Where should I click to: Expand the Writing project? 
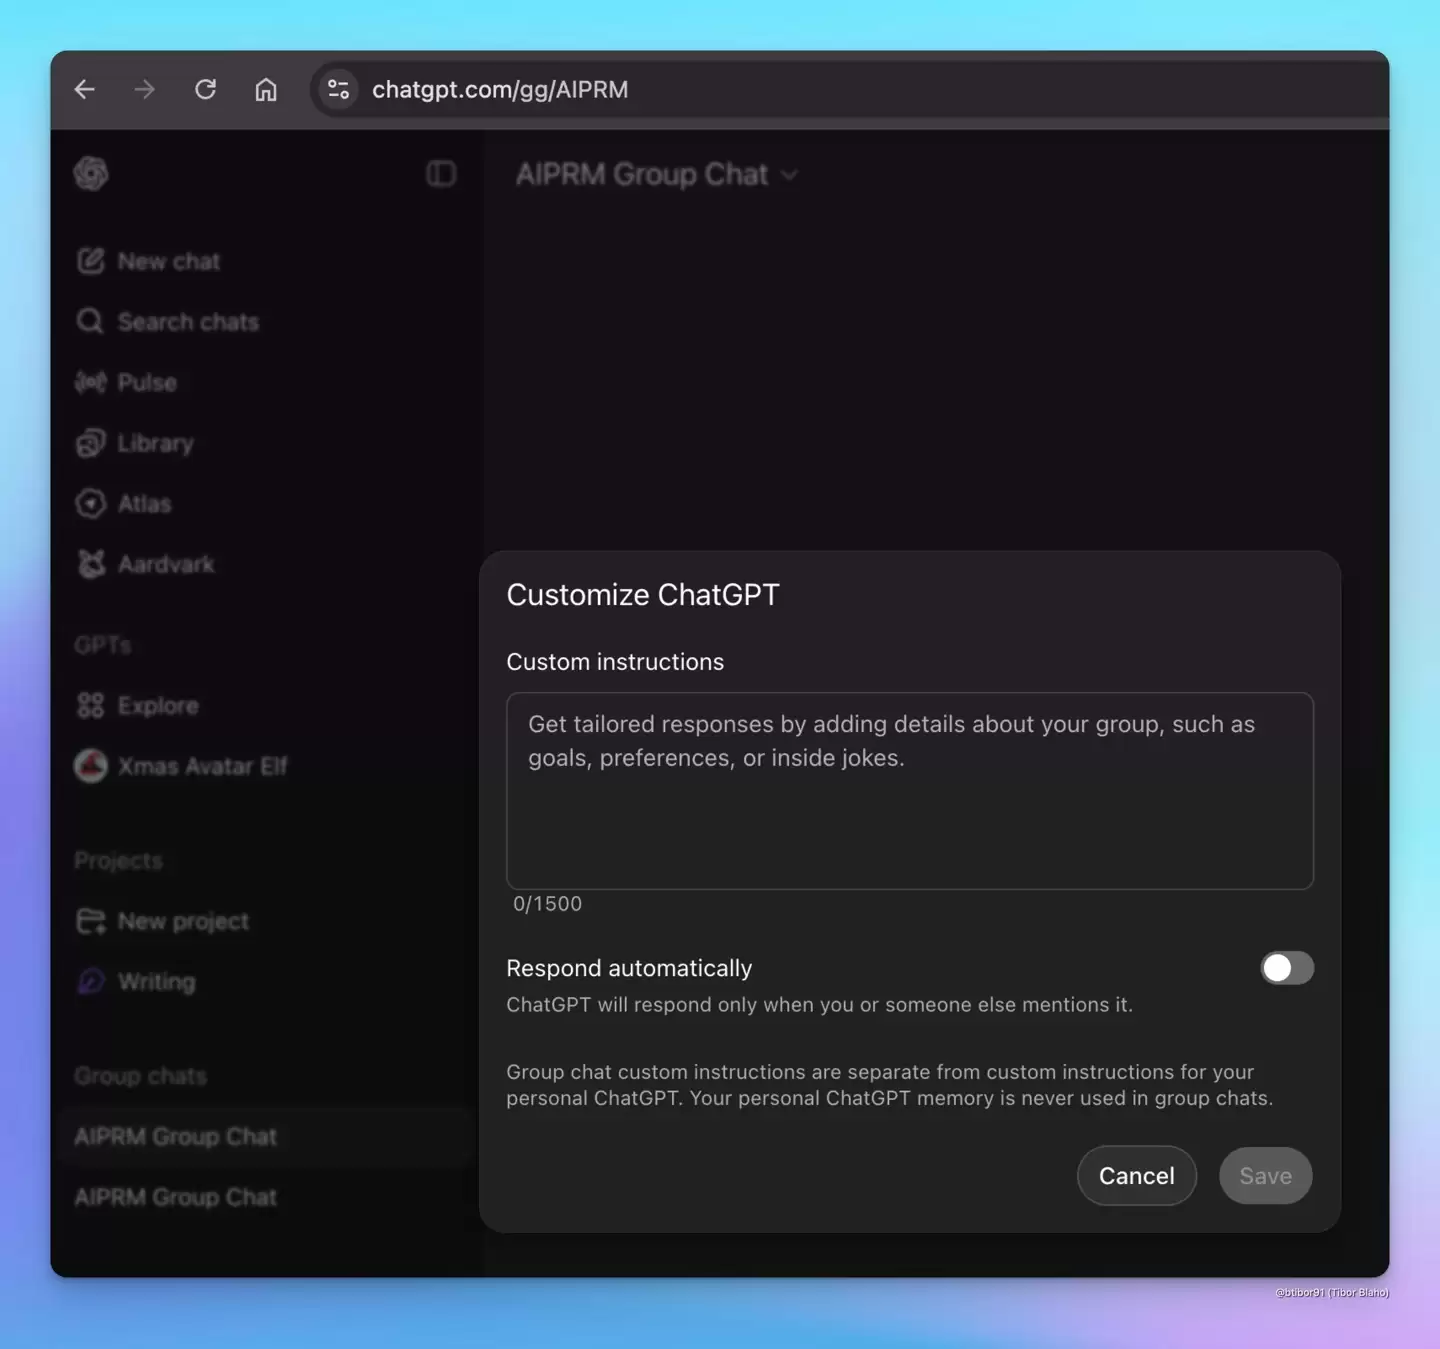[x=156, y=981]
